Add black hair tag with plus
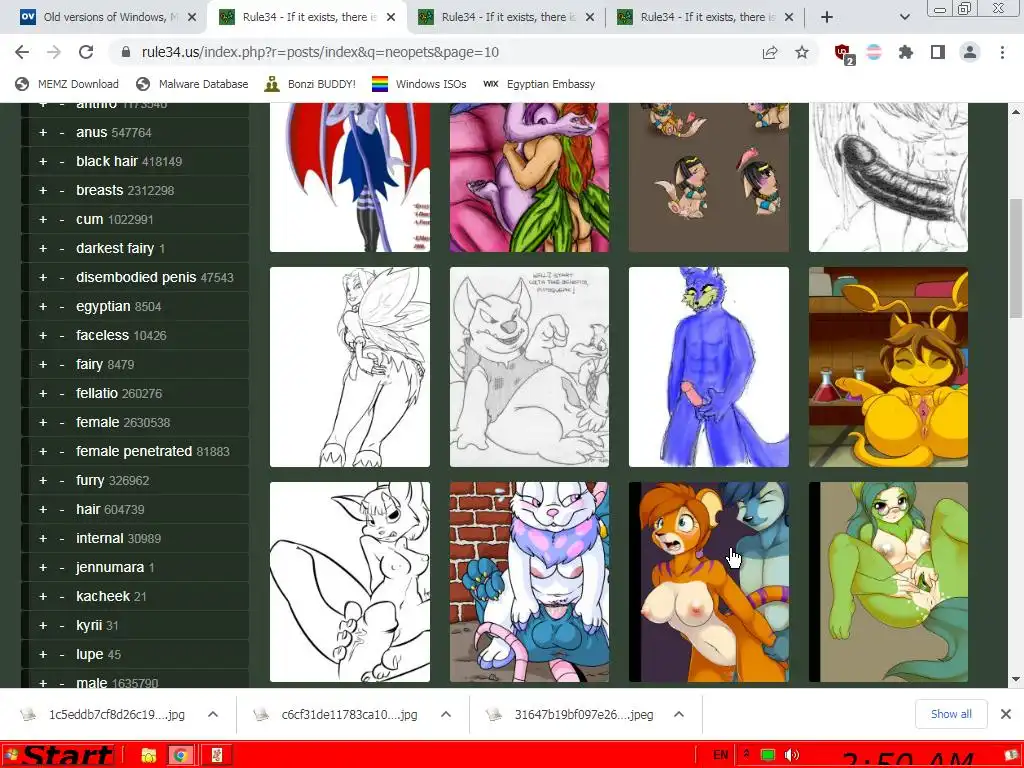This screenshot has width=1024, height=768. 43,161
